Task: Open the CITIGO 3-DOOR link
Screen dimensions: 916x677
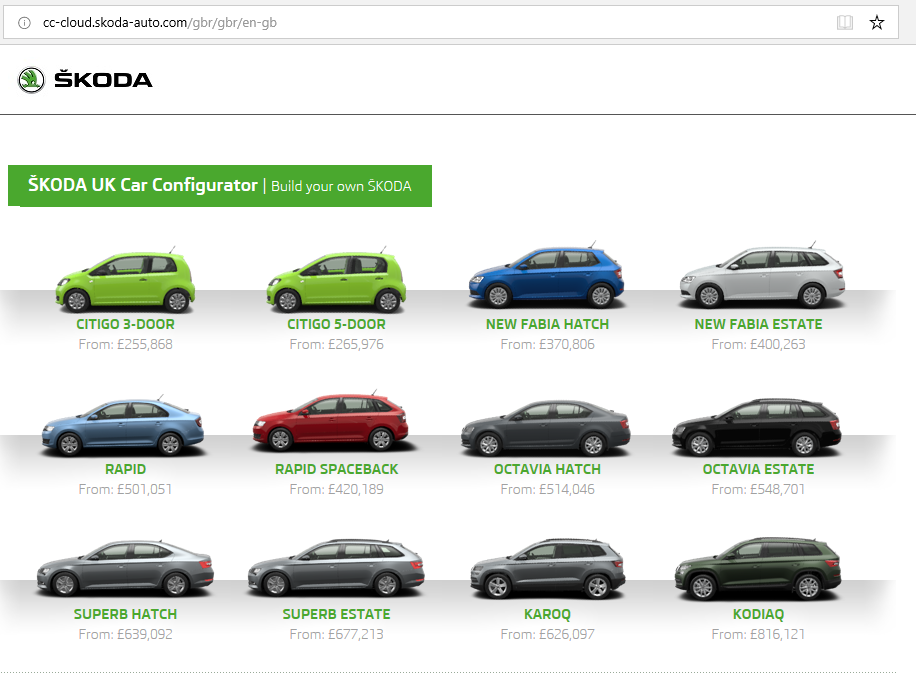Action: click(x=125, y=324)
